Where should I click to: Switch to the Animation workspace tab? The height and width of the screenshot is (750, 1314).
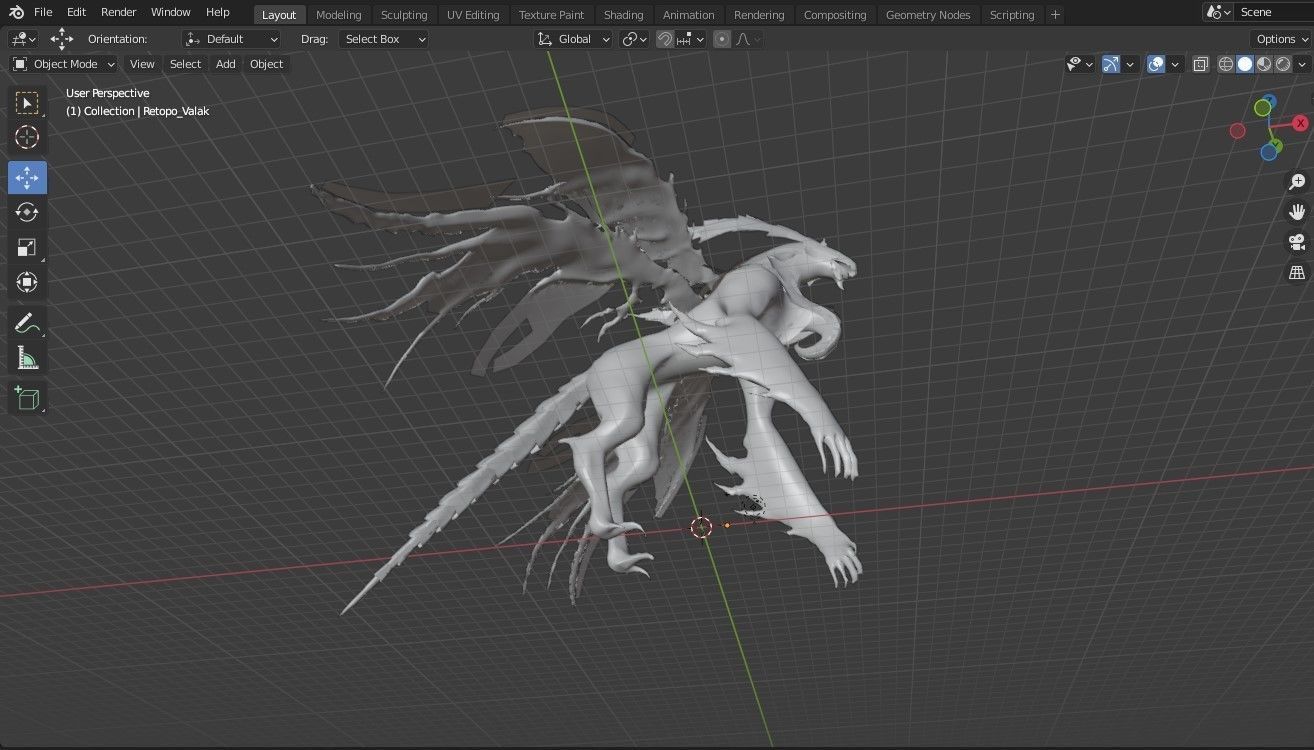click(x=689, y=15)
